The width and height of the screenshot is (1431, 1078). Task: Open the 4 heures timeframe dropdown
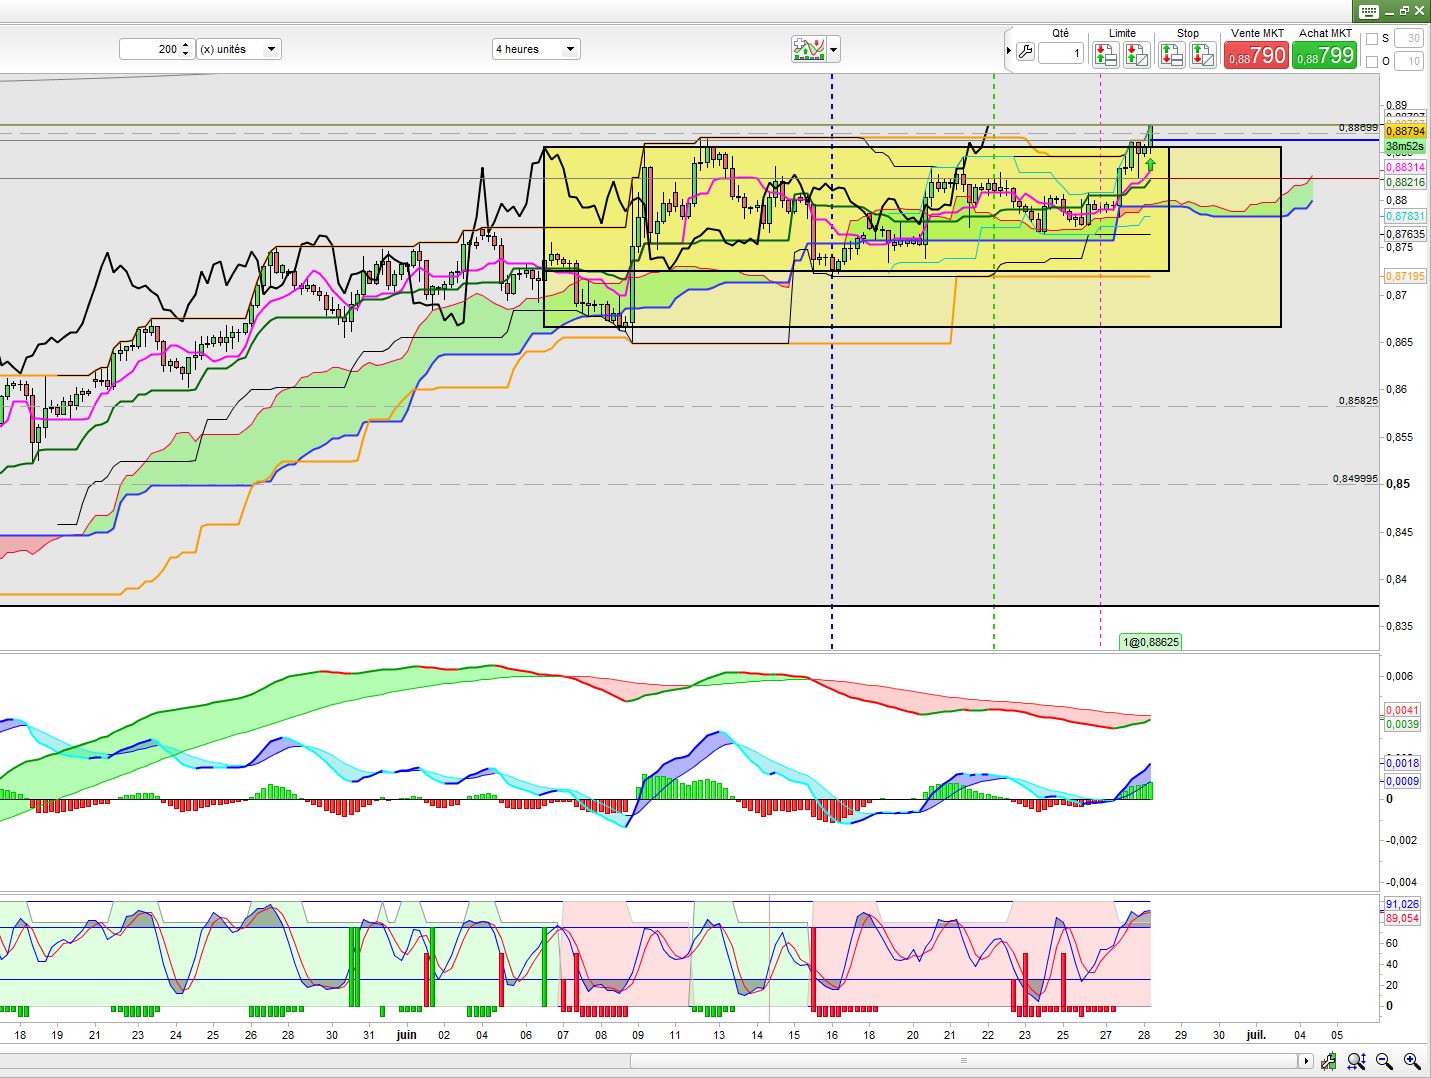(x=536, y=49)
